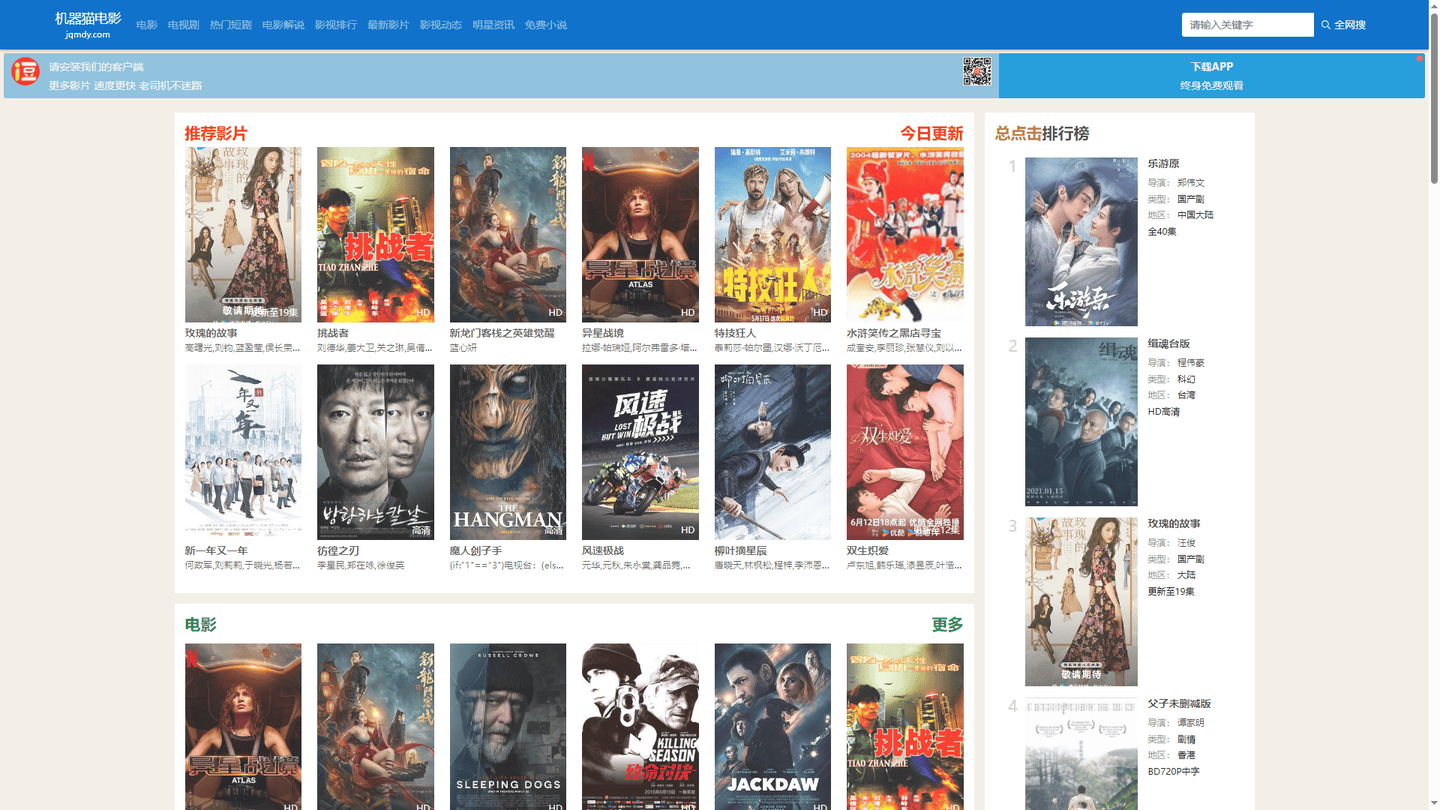The width and height of the screenshot is (1440, 810).
Task: Open the 免费小说 navigation menu item
Action: [546, 25]
